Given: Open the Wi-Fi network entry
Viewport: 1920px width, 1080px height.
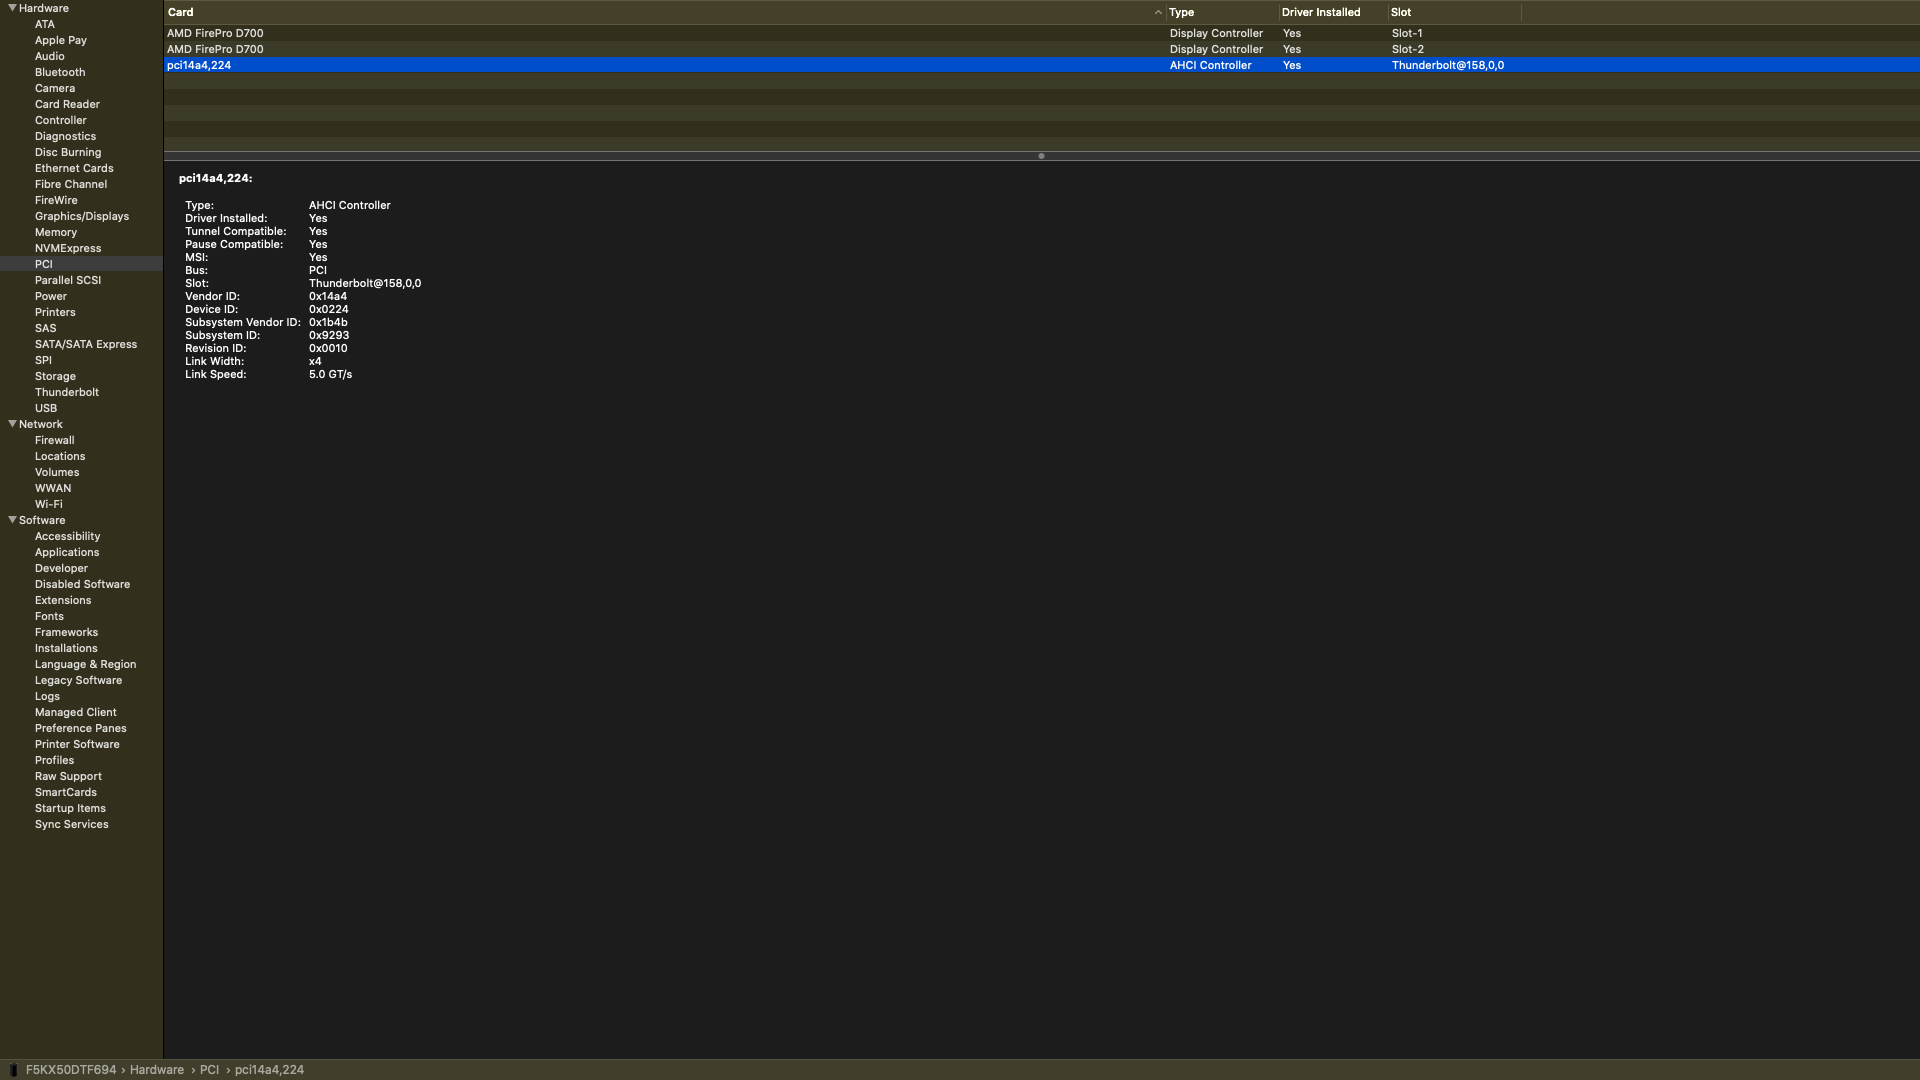Looking at the screenshot, I should coord(48,504).
